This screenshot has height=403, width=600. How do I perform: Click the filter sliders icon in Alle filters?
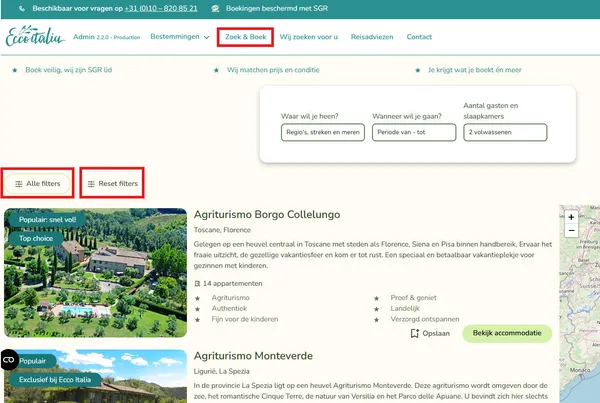click(x=18, y=184)
